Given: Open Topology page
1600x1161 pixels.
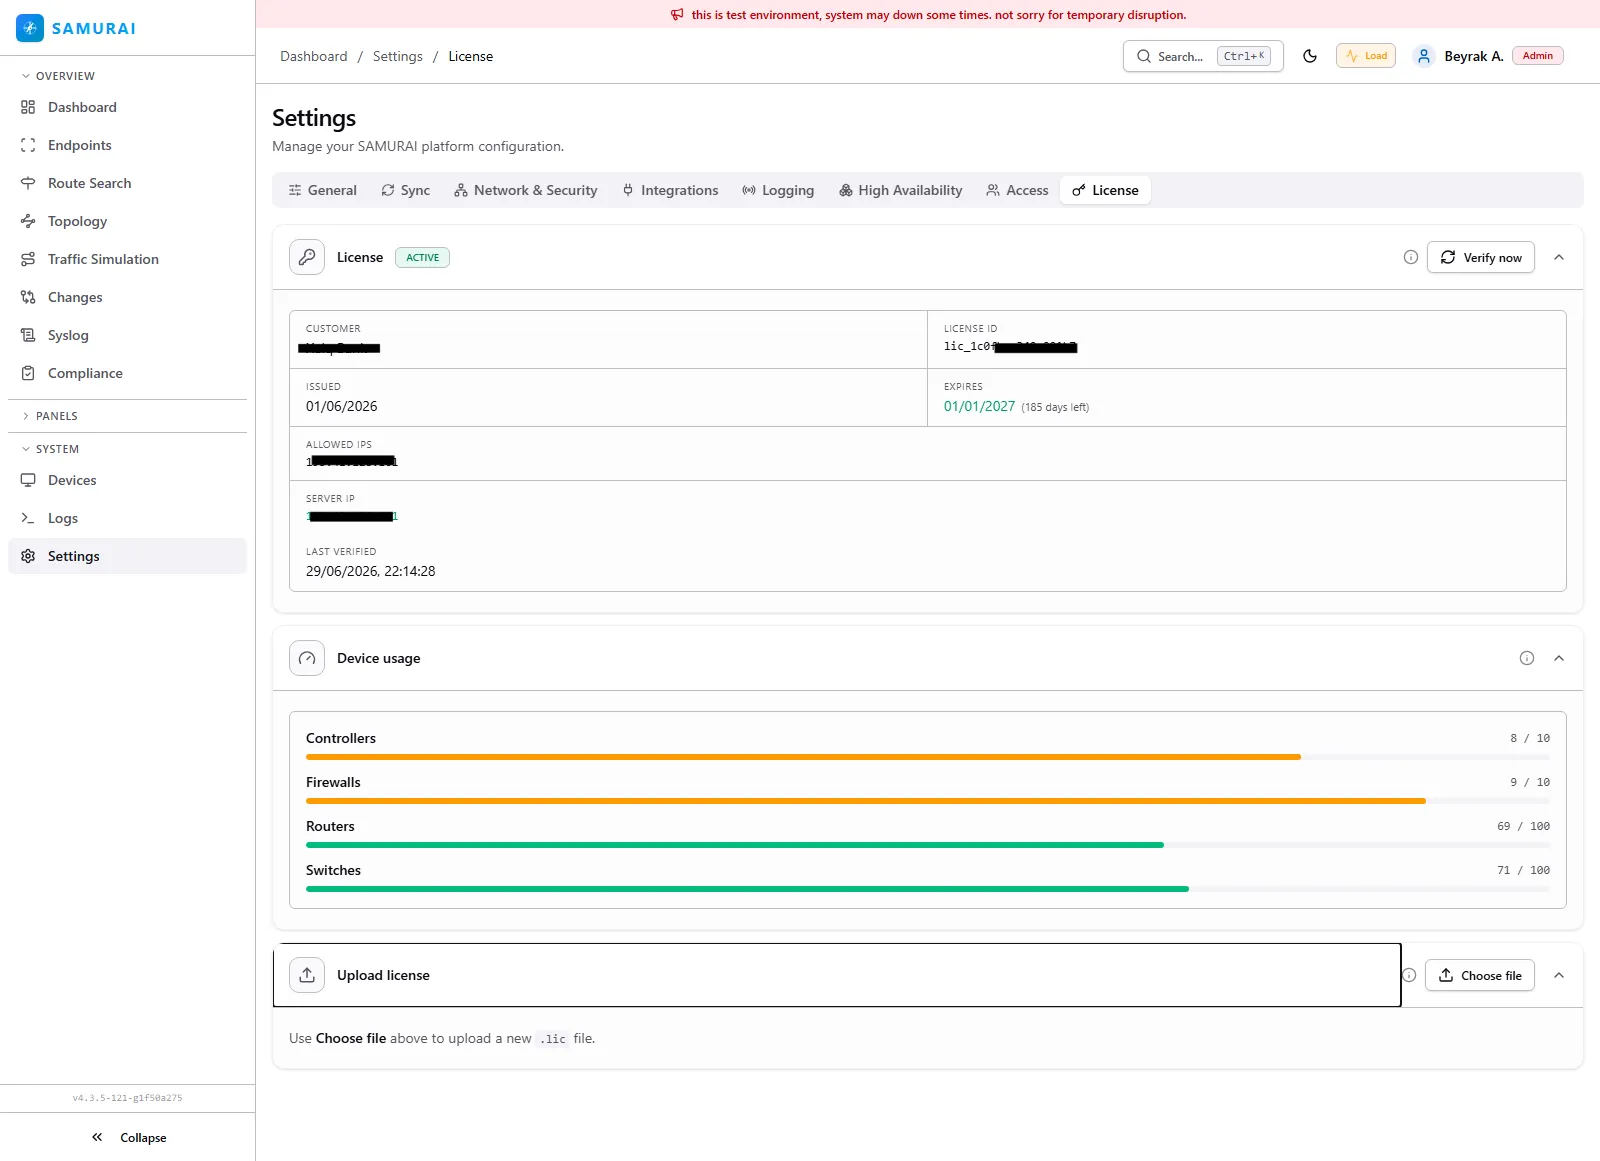Looking at the screenshot, I should 127,221.
